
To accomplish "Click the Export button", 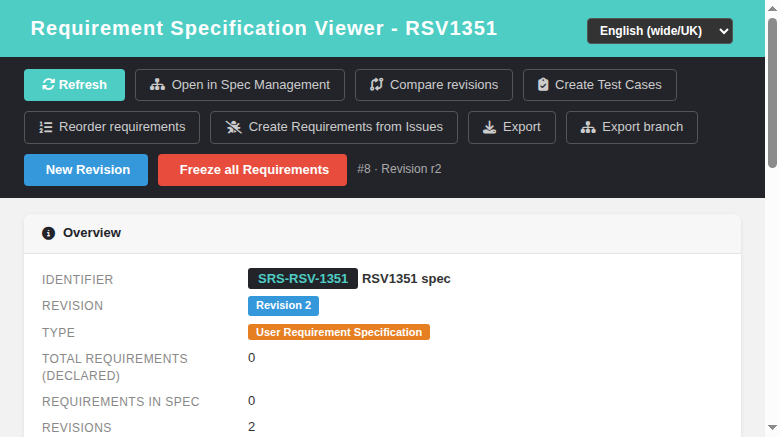I will coord(512,127).
